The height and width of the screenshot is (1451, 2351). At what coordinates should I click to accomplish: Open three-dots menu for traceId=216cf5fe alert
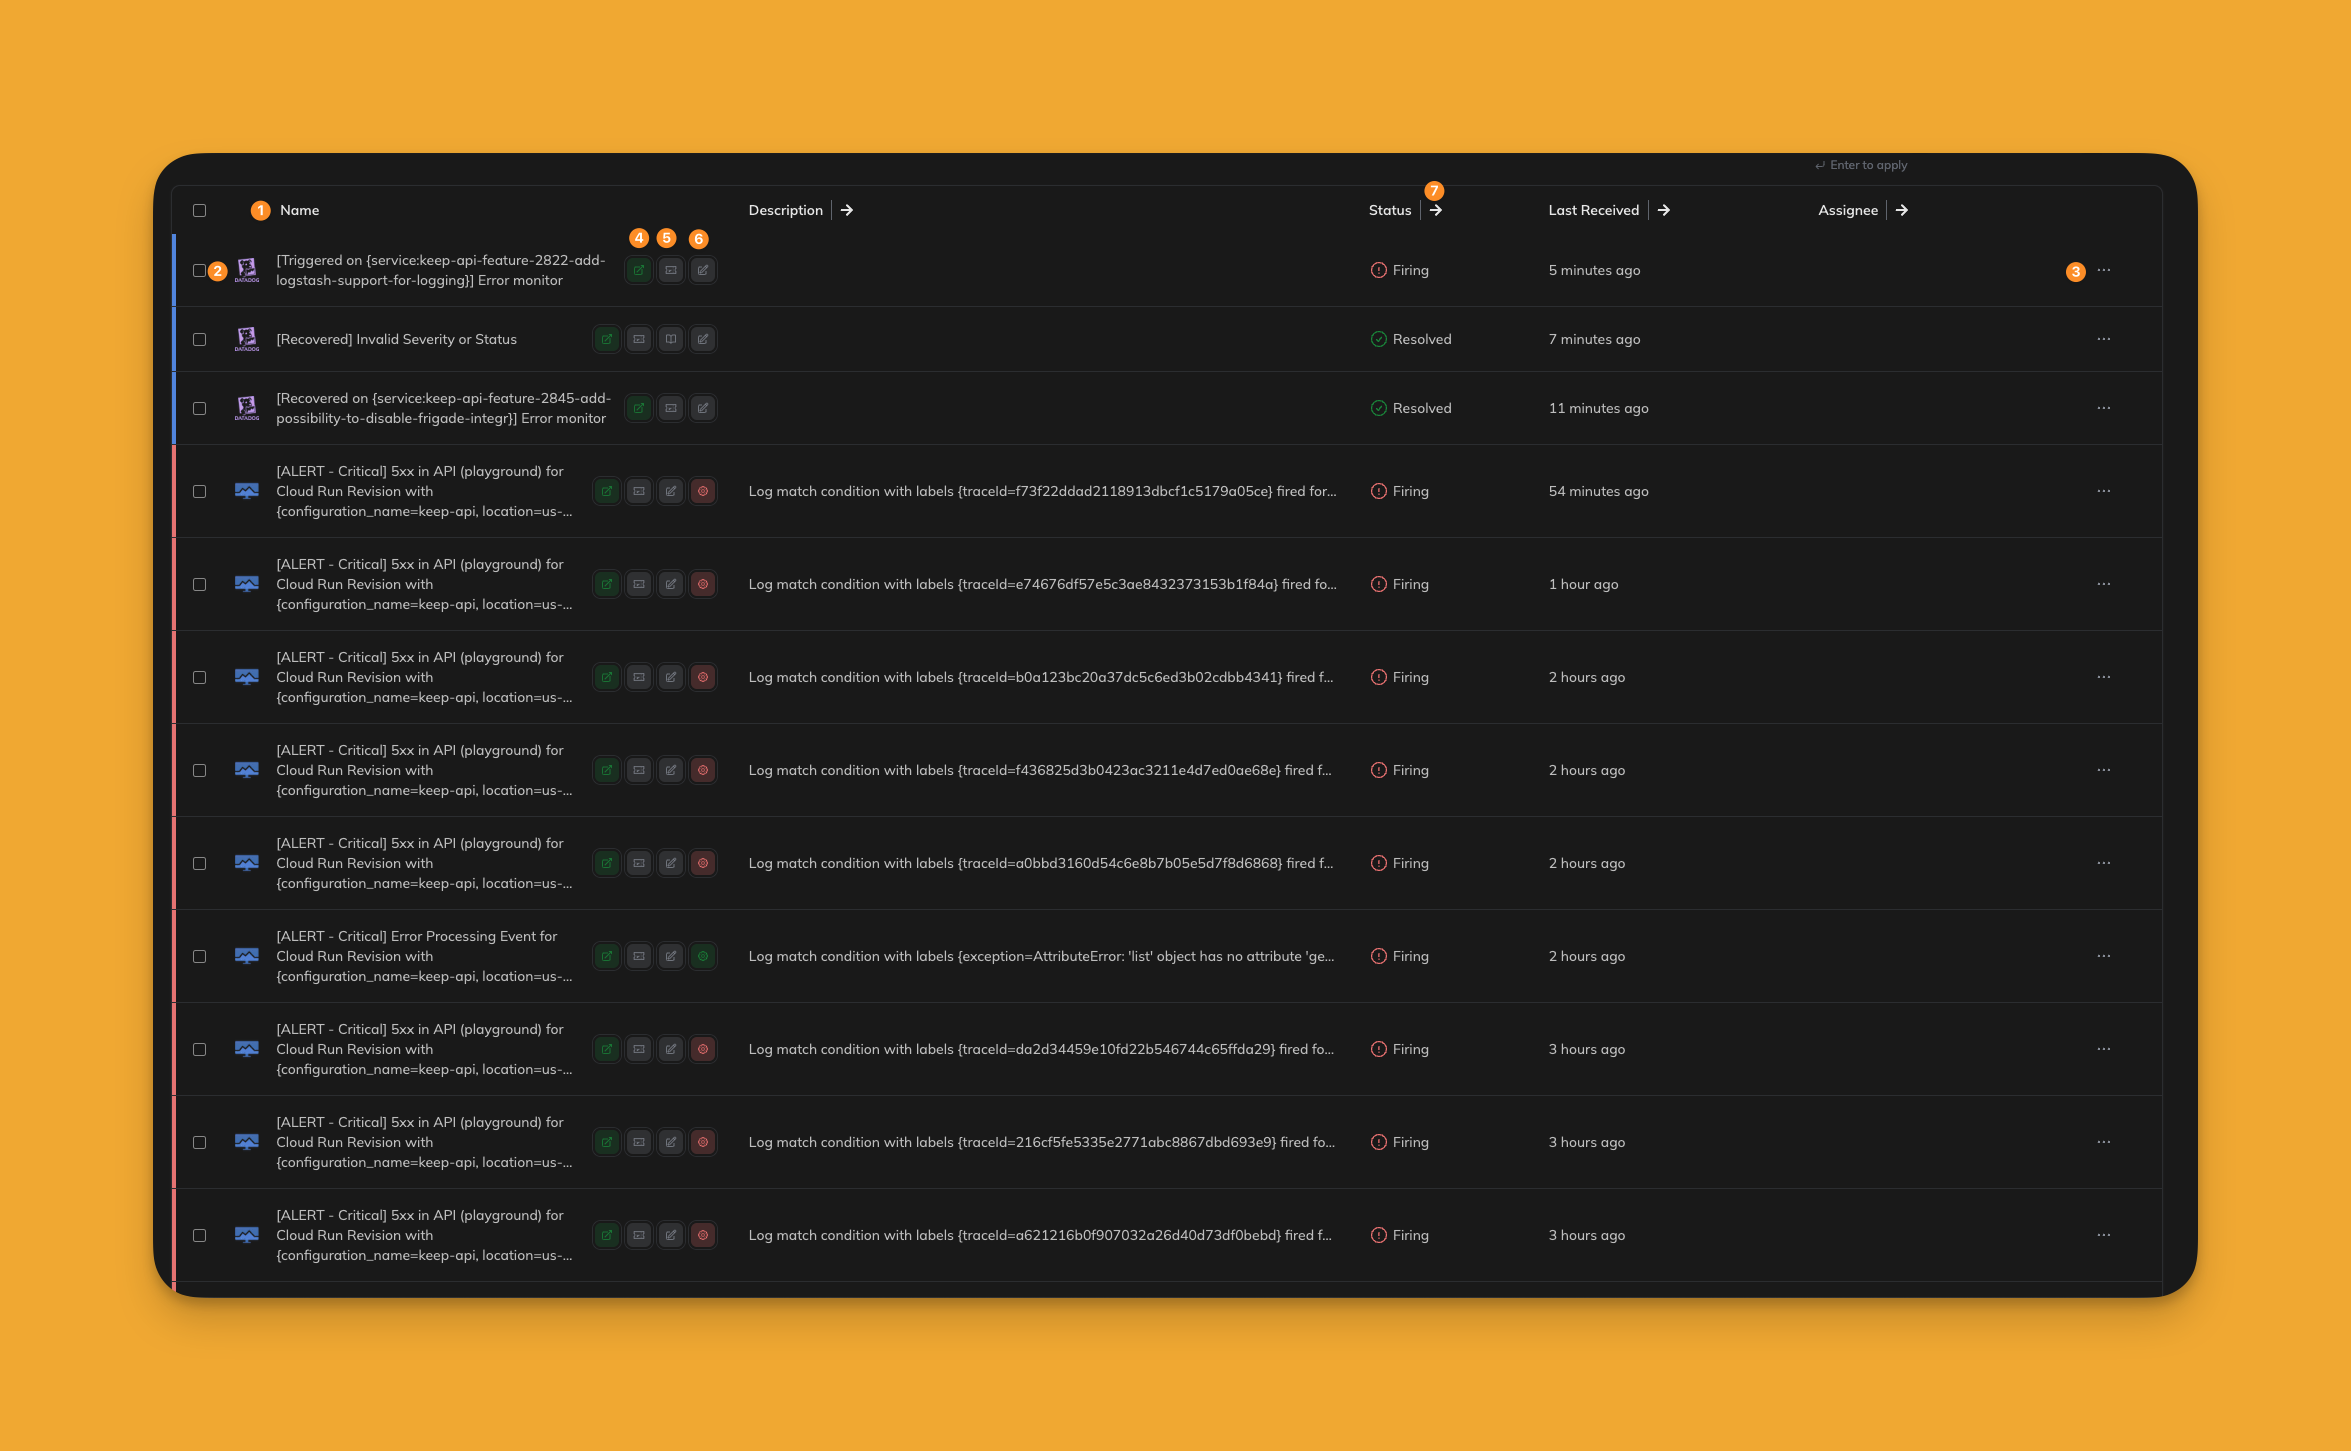[2103, 1142]
